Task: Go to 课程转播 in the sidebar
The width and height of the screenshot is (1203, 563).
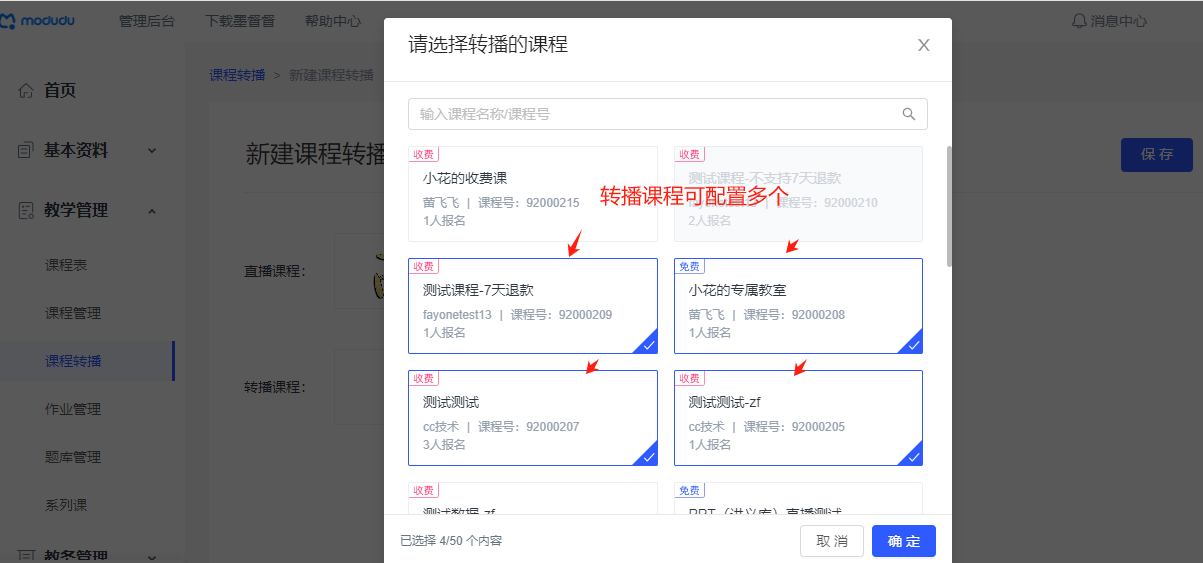Action: (73, 361)
